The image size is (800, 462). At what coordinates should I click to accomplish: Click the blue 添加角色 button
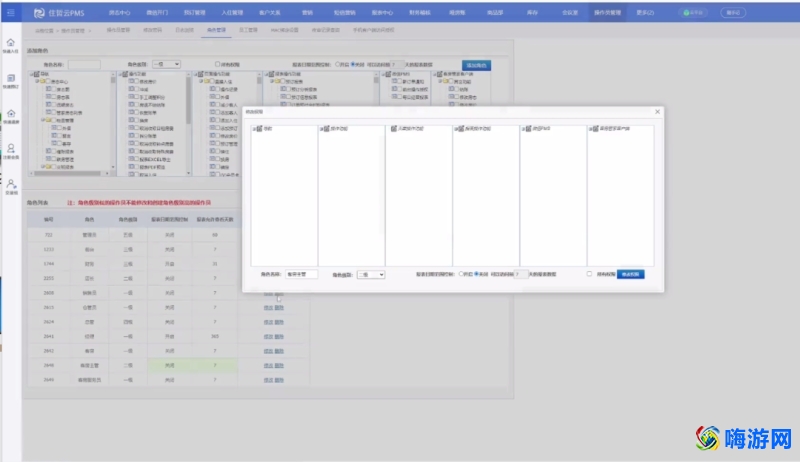[477, 65]
